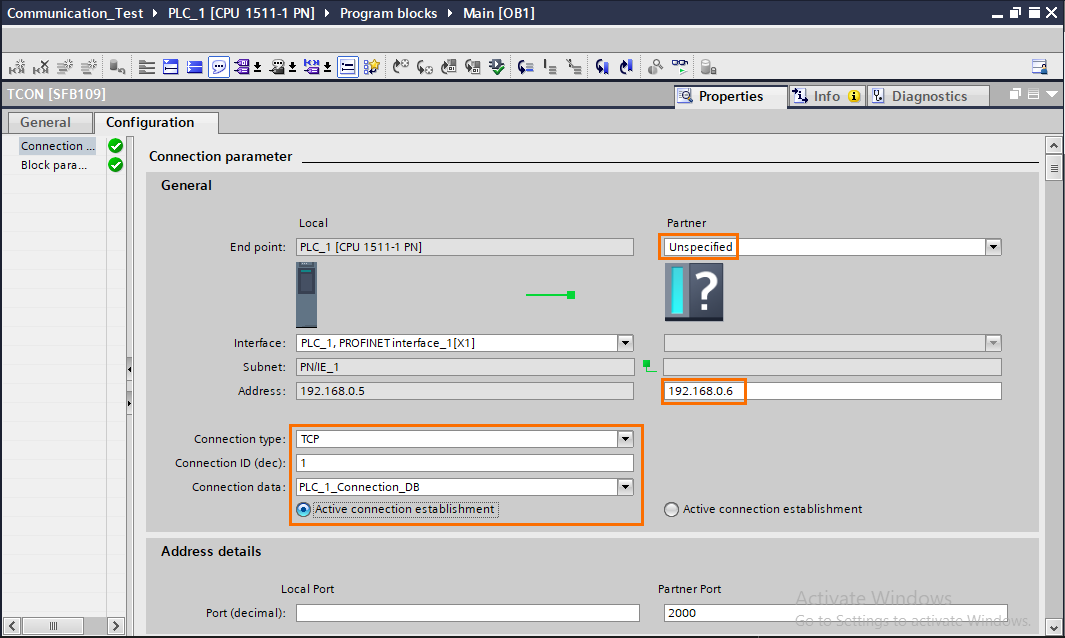This screenshot has height=638, width=1065.
Task: Open the Properties tab
Action: click(x=731, y=96)
